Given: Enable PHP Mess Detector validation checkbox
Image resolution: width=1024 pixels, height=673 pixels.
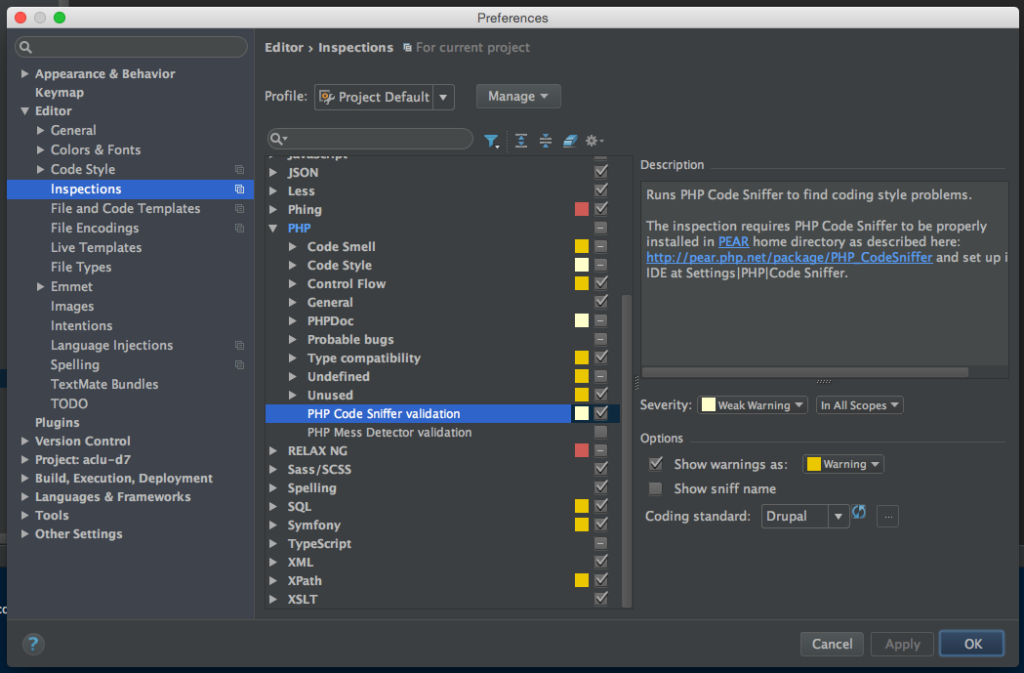Looking at the screenshot, I should tap(600, 433).
